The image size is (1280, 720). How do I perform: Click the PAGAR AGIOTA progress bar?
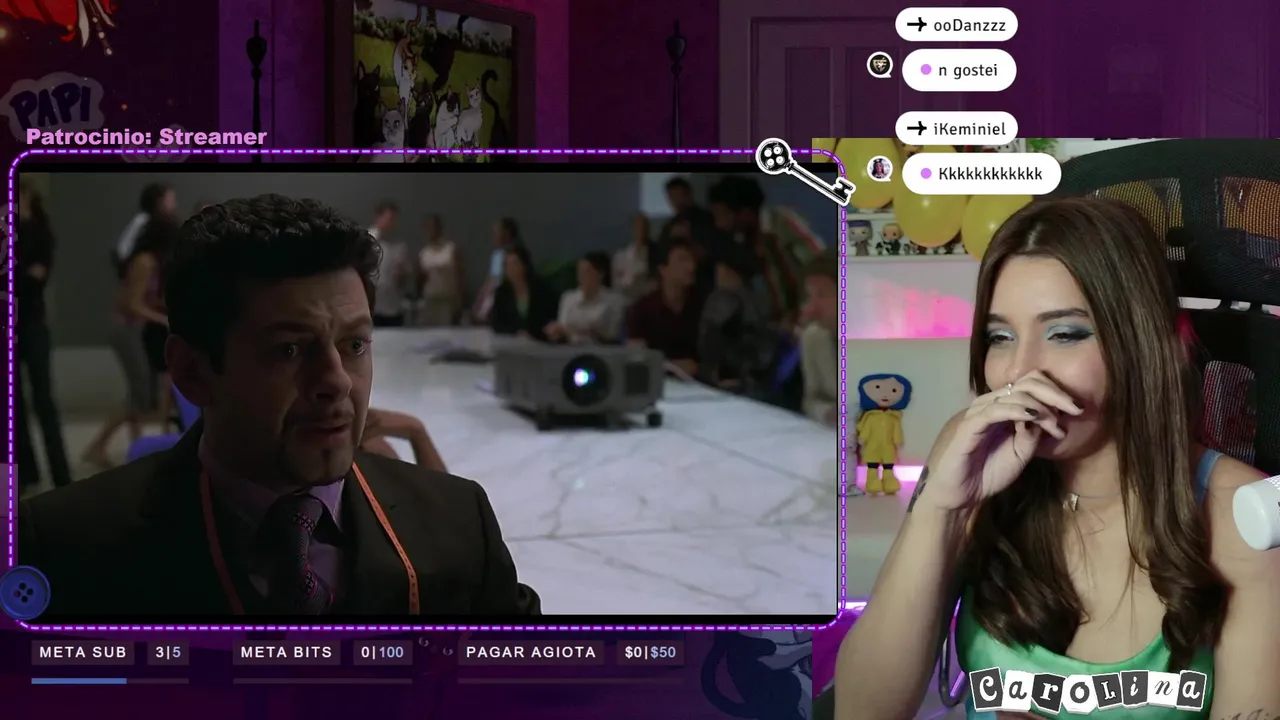571,681
